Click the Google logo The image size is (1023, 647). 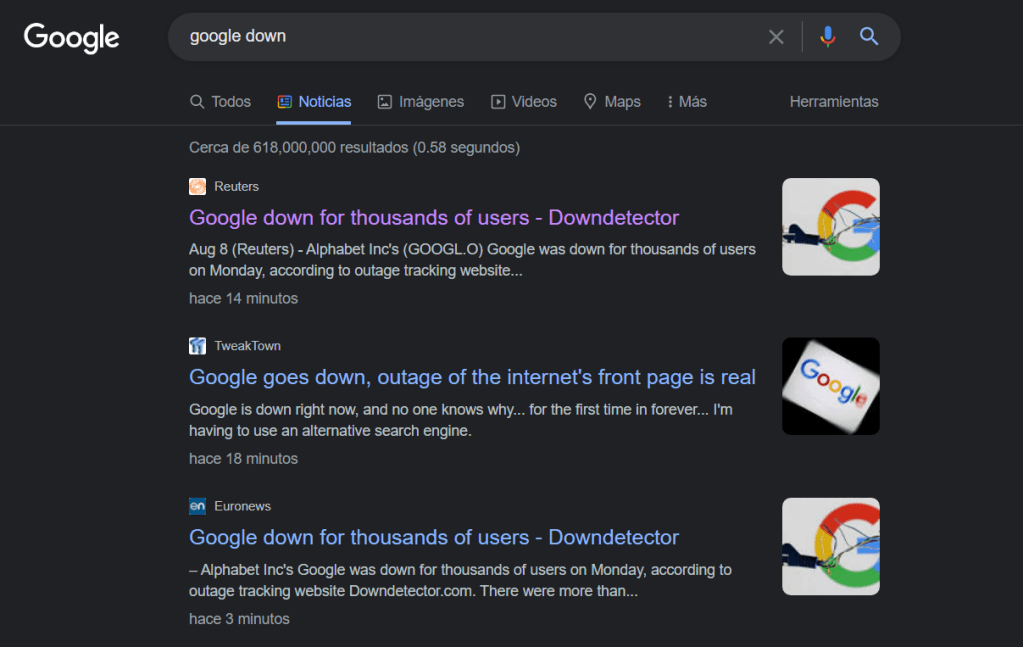coord(71,38)
